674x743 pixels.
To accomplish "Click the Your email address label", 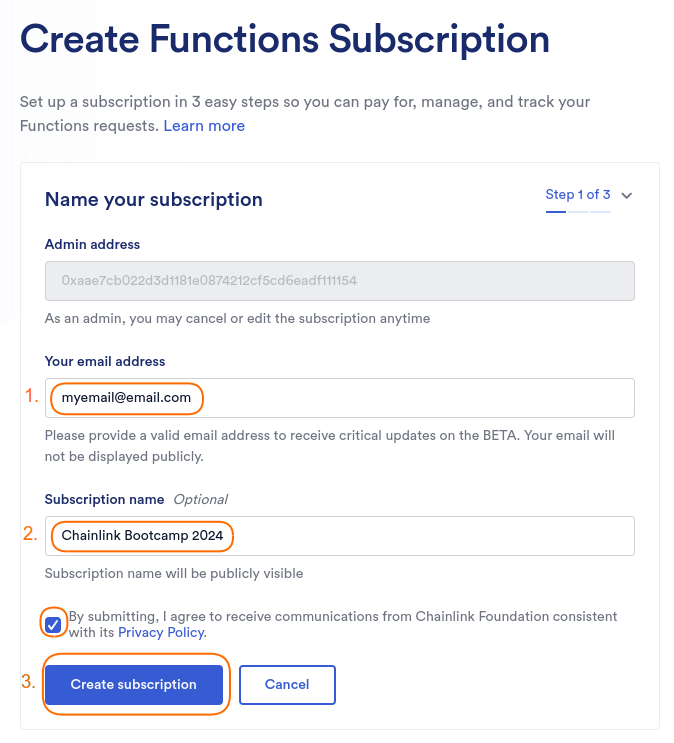I will click(x=105, y=362).
